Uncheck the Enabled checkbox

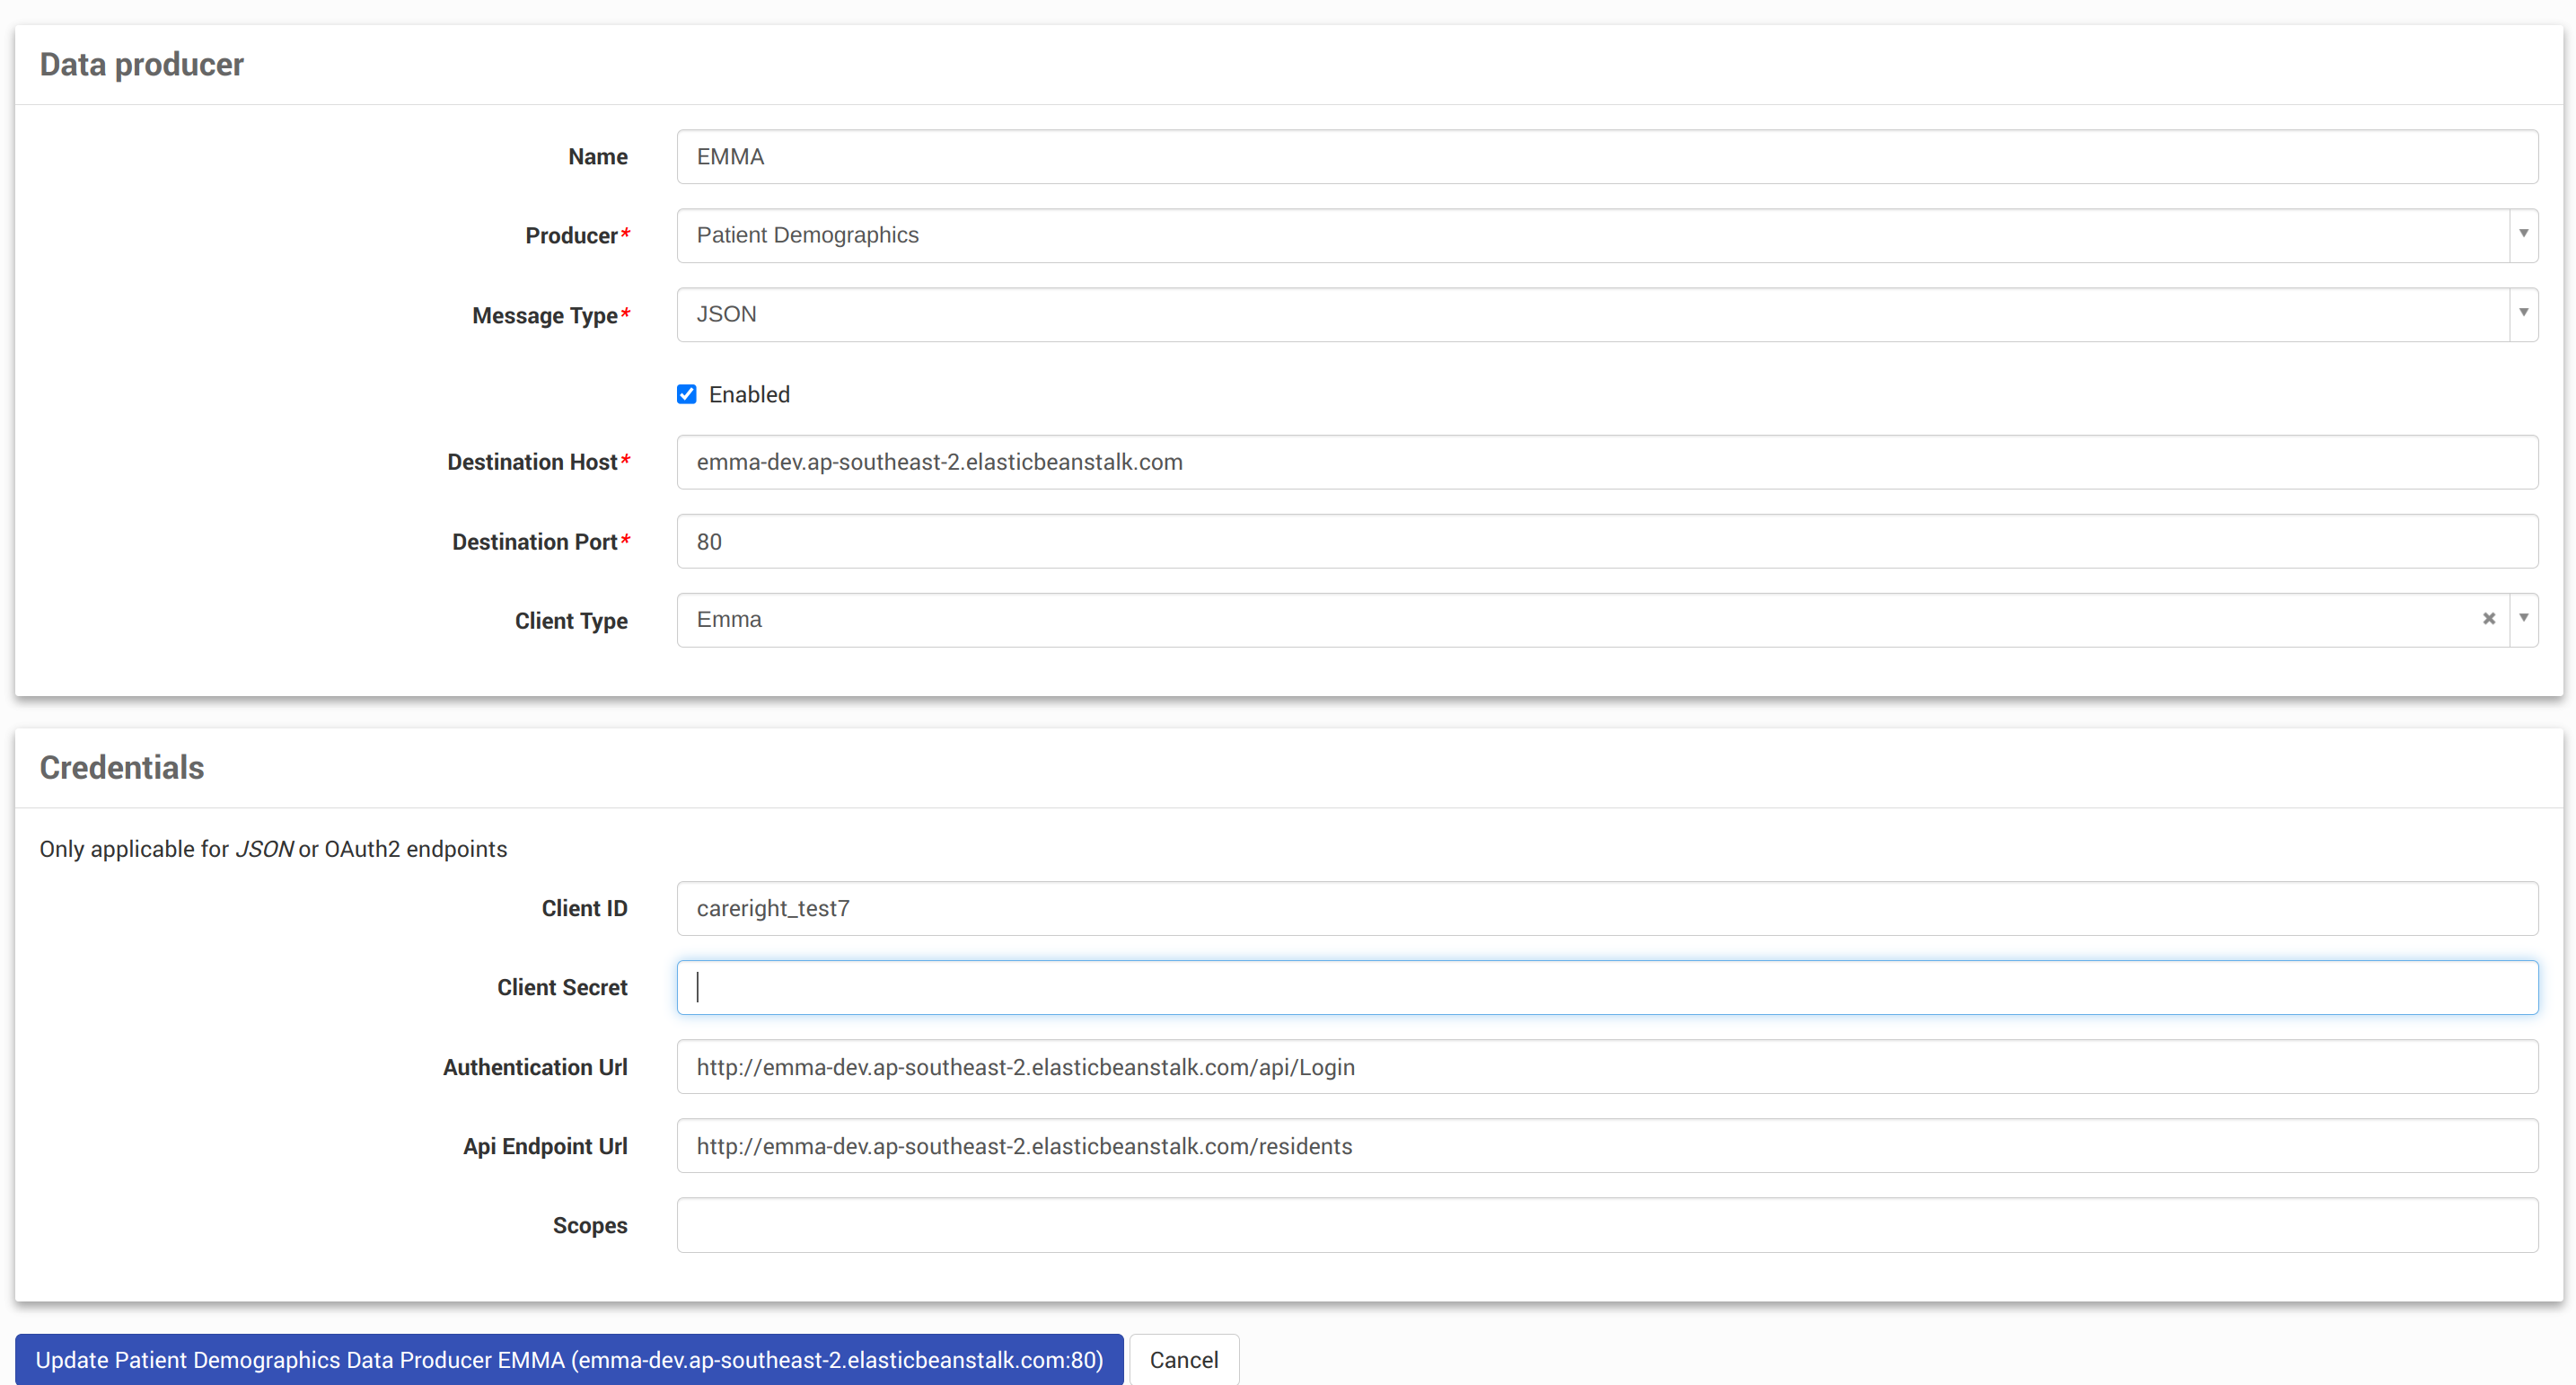(686, 394)
